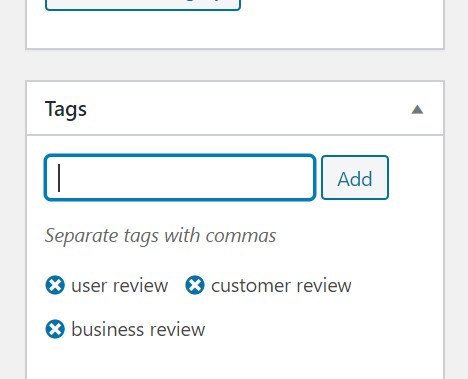The image size is (468, 379).
Task: Select the "business review" tag label
Action: click(138, 330)
